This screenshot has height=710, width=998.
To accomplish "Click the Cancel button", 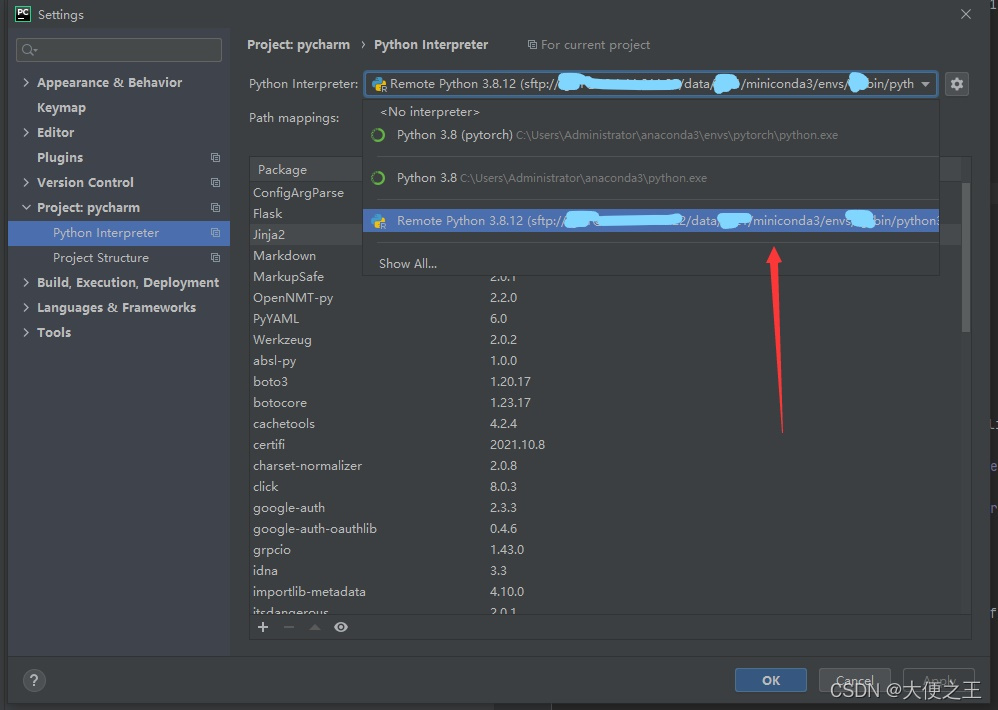I will point(855,680).
